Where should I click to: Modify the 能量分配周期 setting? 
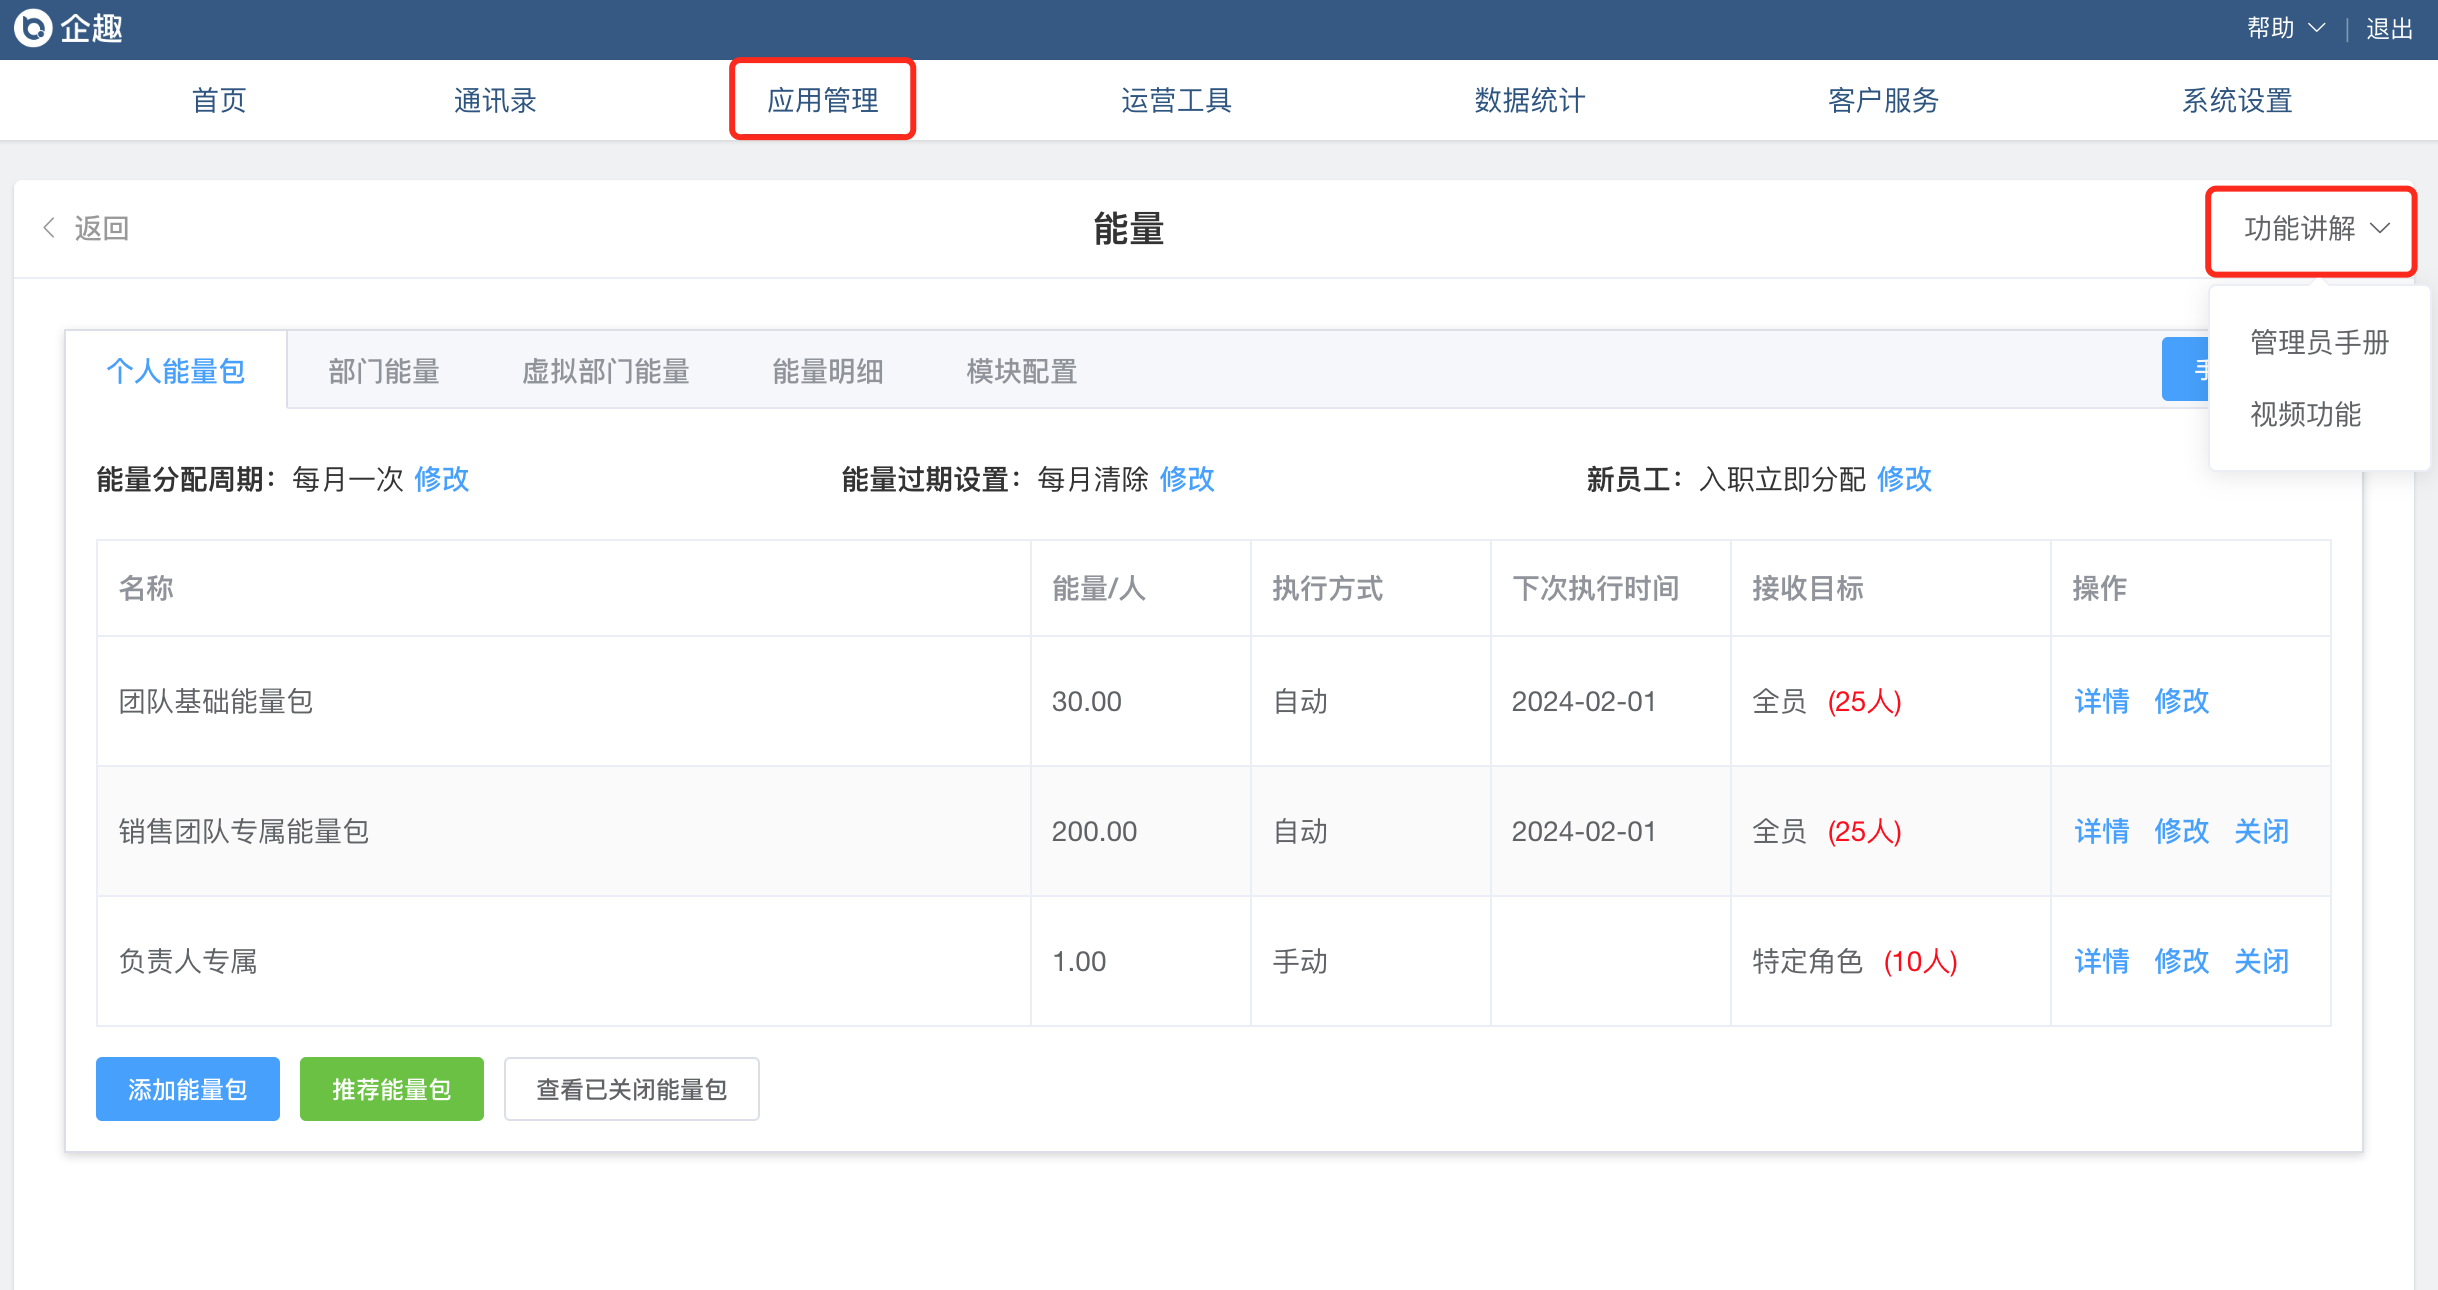(x=441, y=479)
